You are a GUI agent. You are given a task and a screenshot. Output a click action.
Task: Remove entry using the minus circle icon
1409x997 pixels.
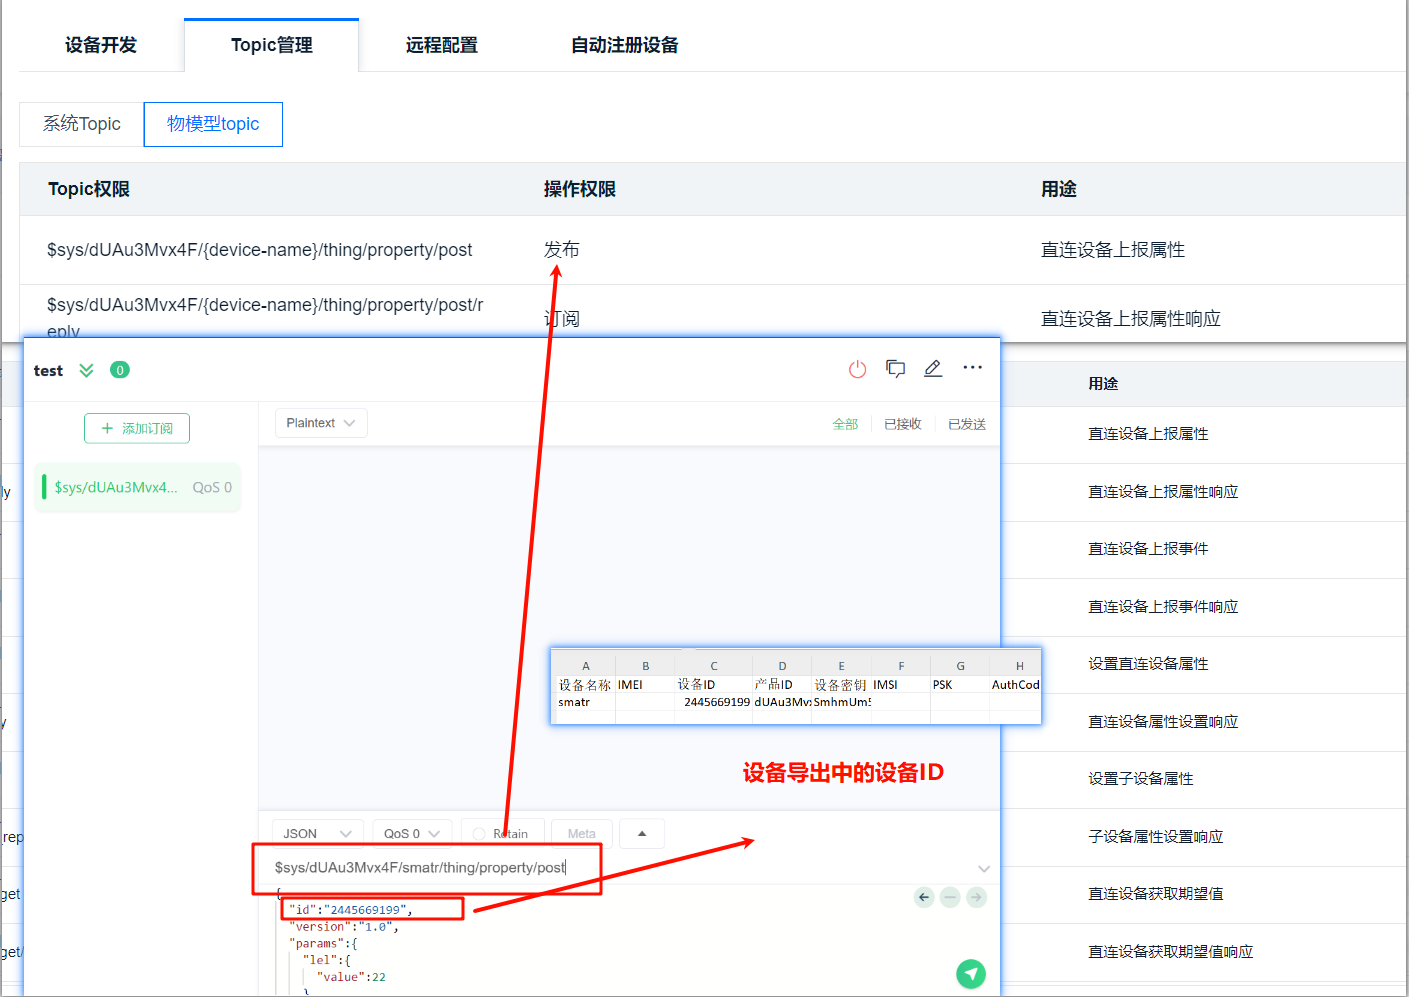949,897
